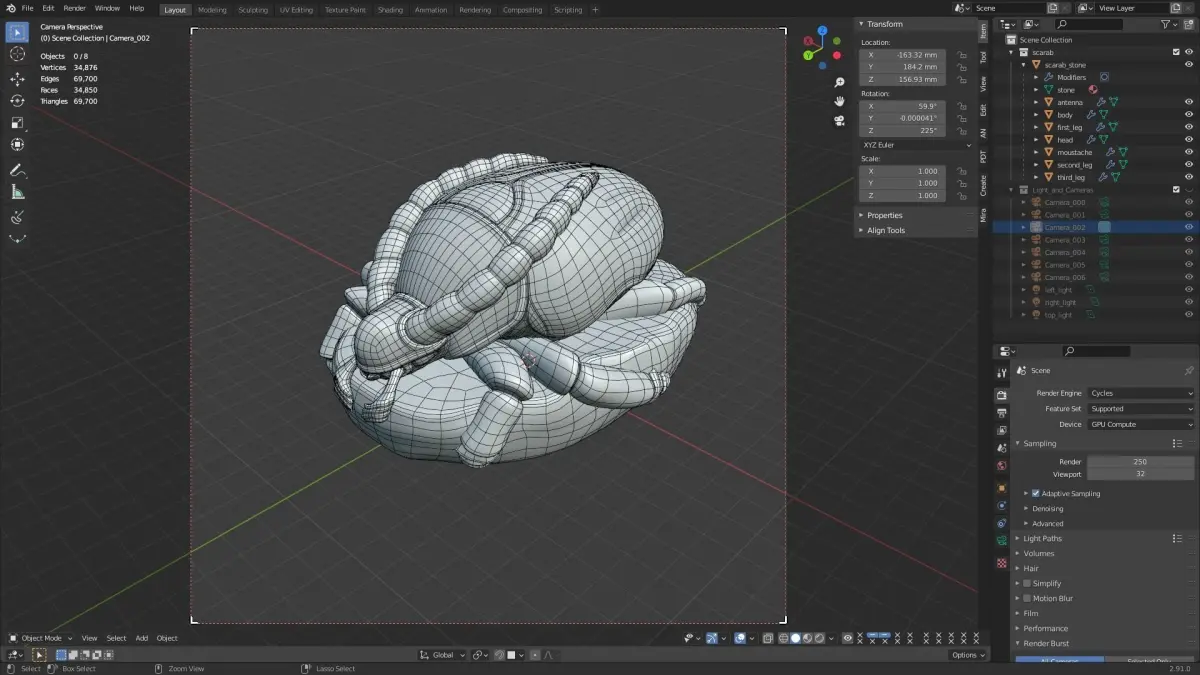
Task: Open the XYZ Euler rotation mode dropdown
Action: pos(916,145)
